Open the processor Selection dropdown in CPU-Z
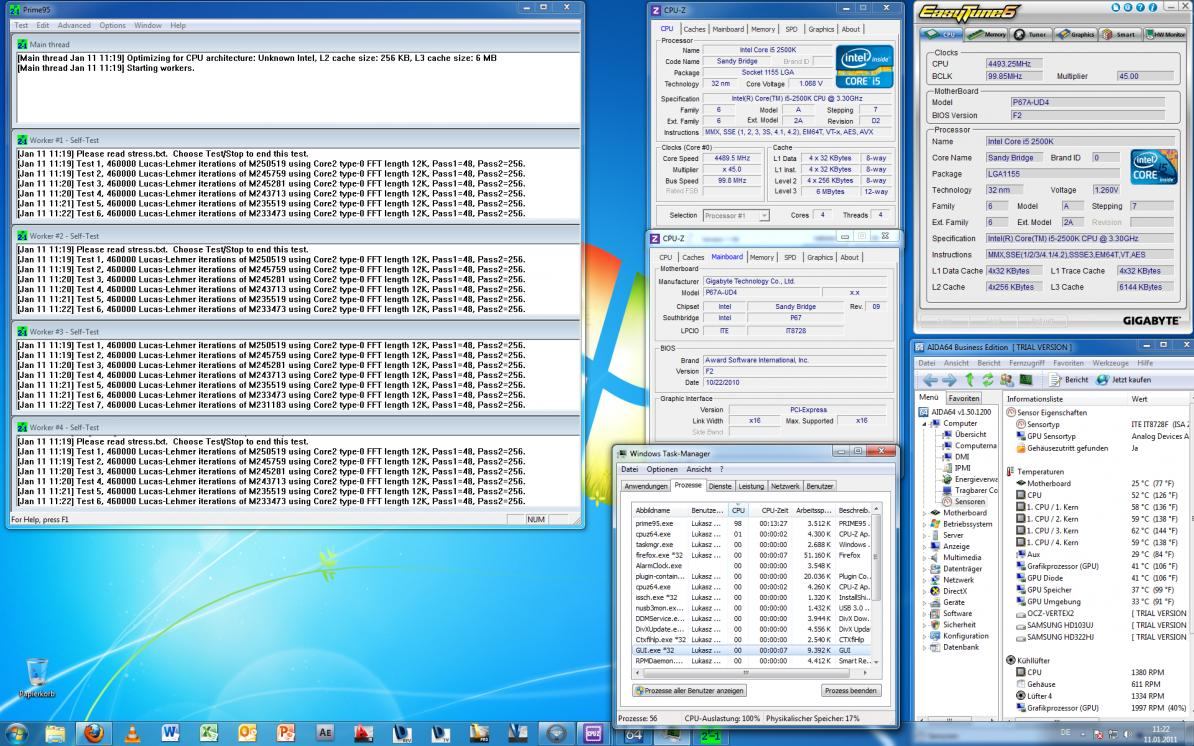The height and width of the screenshot is (746, 1194). [x=736, y=215]
